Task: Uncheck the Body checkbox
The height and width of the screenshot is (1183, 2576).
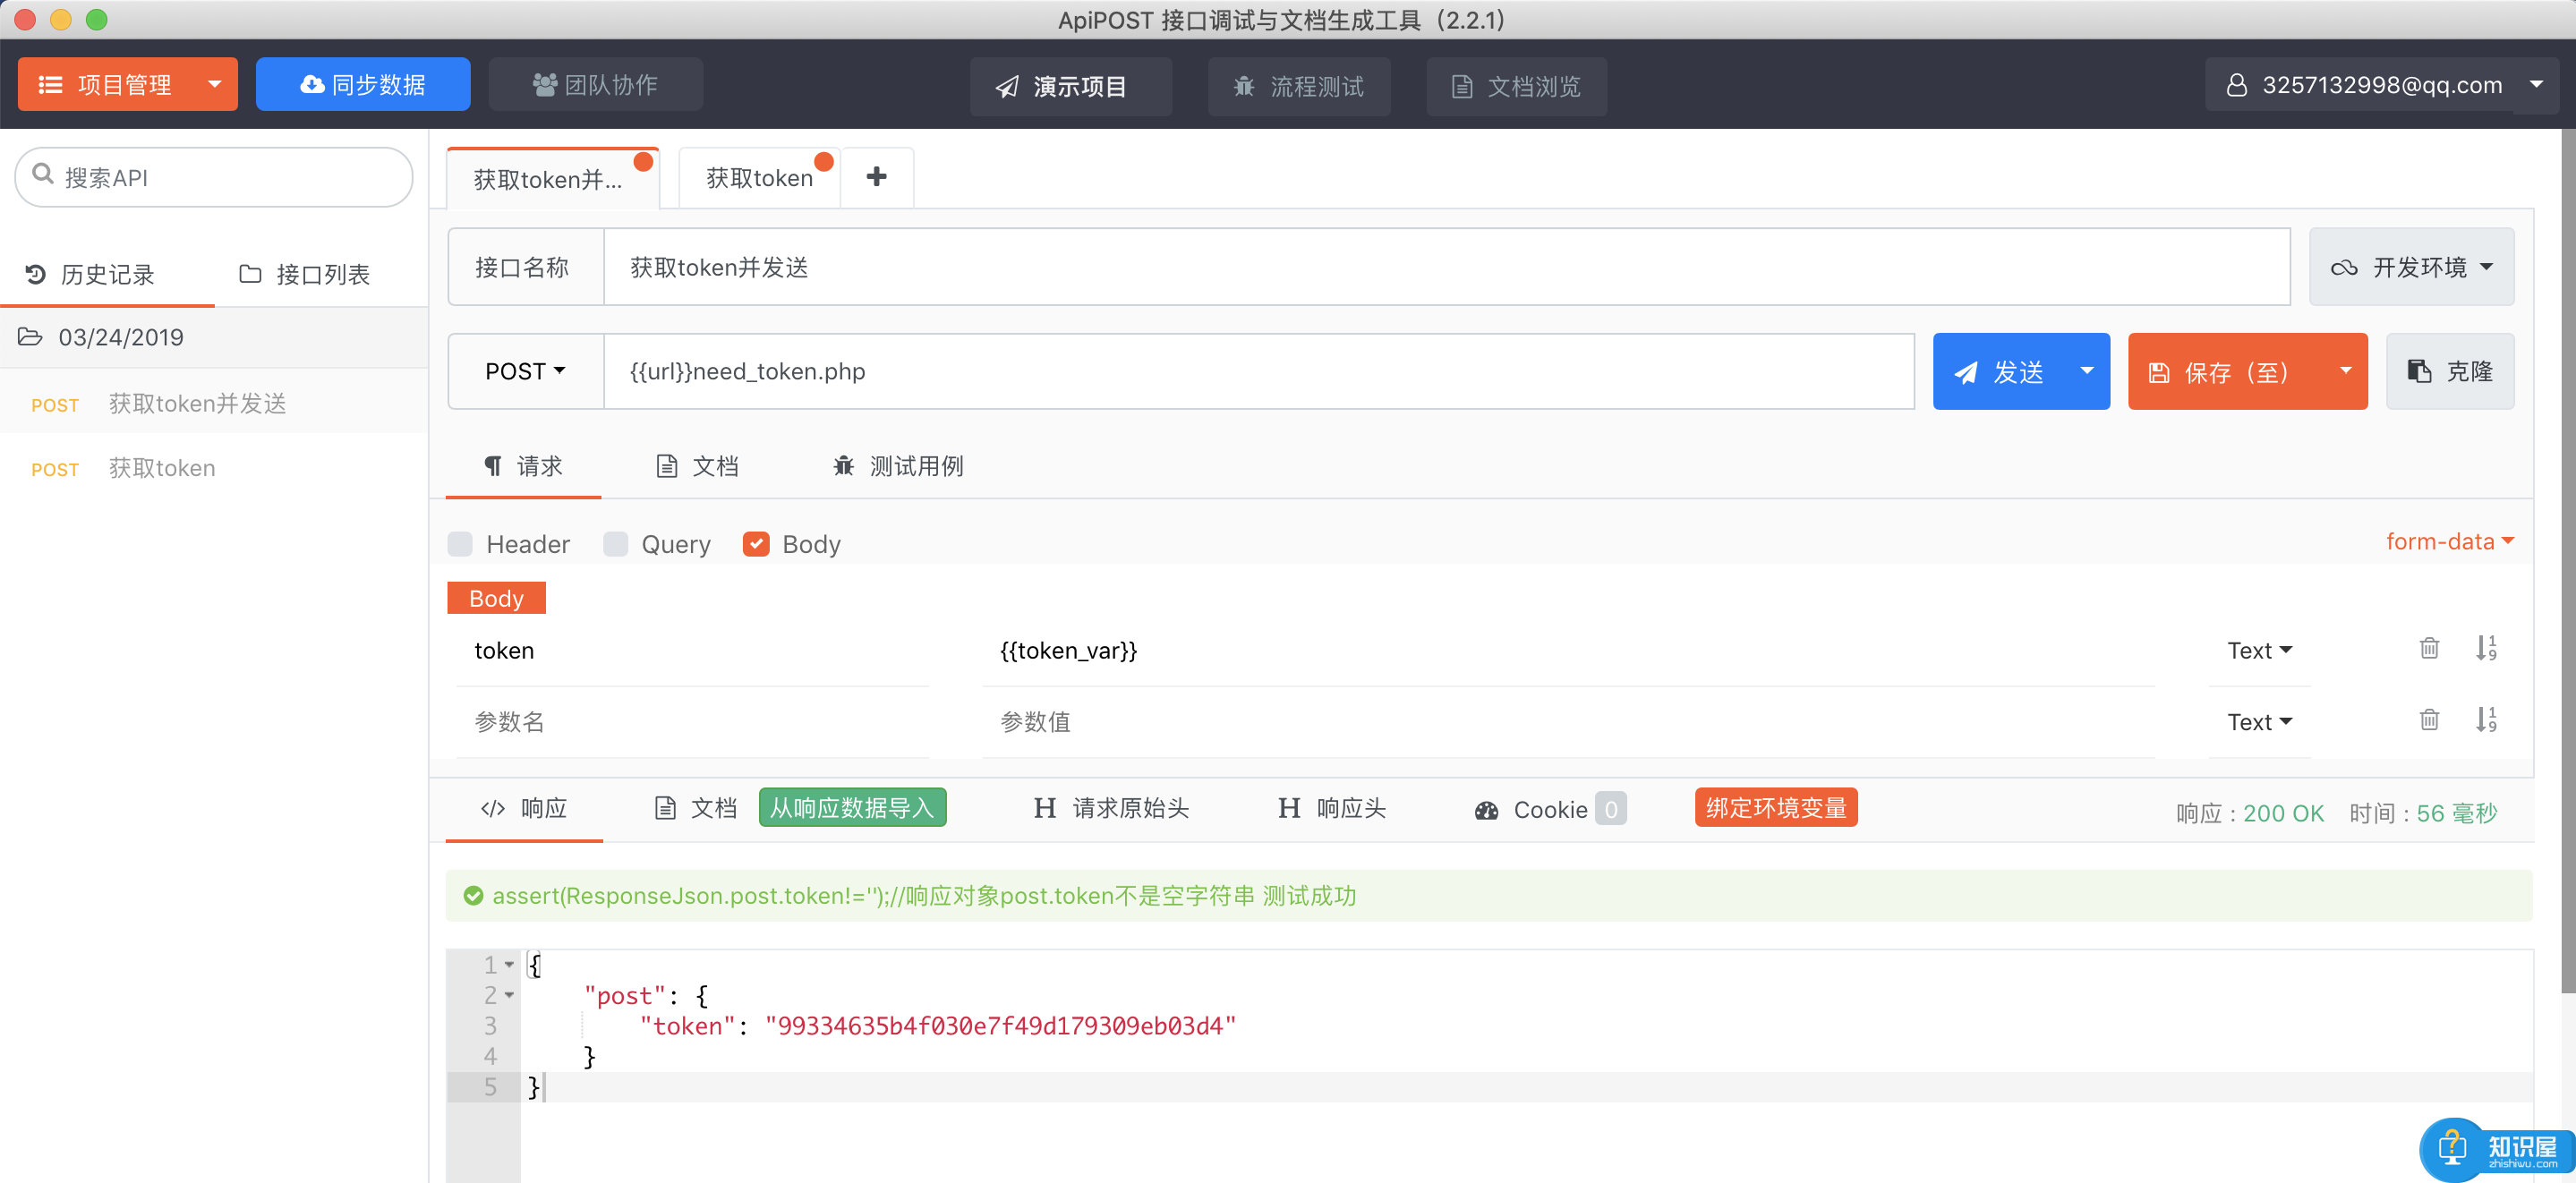Action: (756, 544)
